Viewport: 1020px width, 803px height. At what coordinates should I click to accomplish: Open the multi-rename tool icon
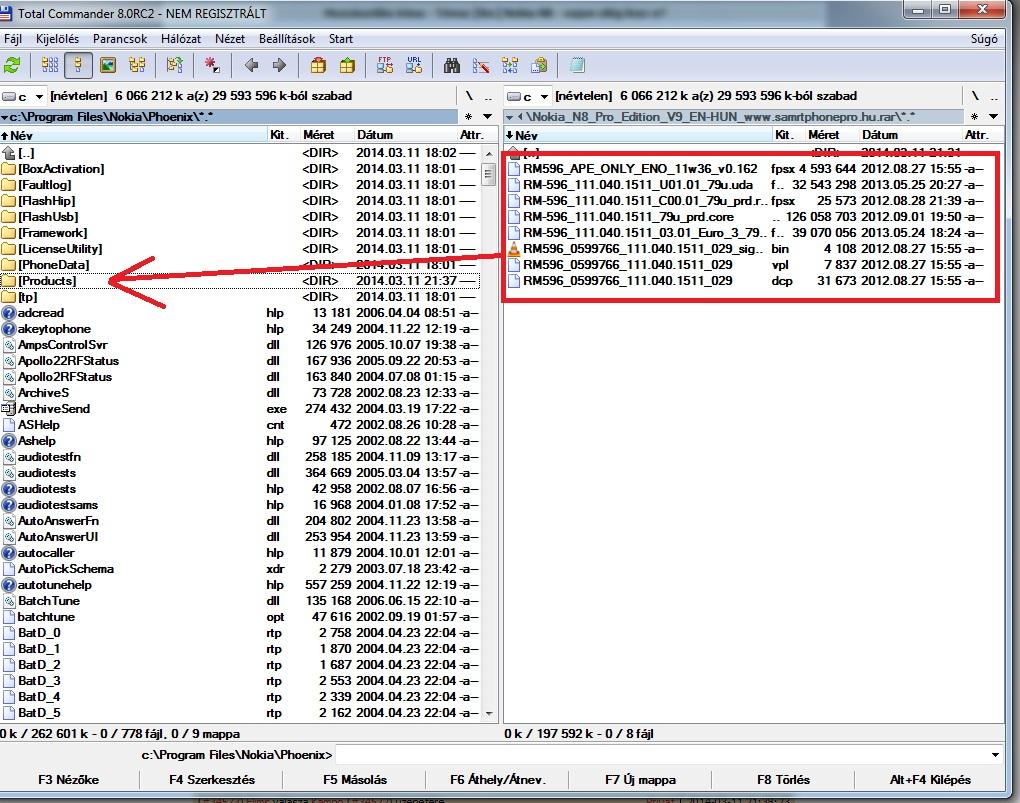(x=481, y=65)
